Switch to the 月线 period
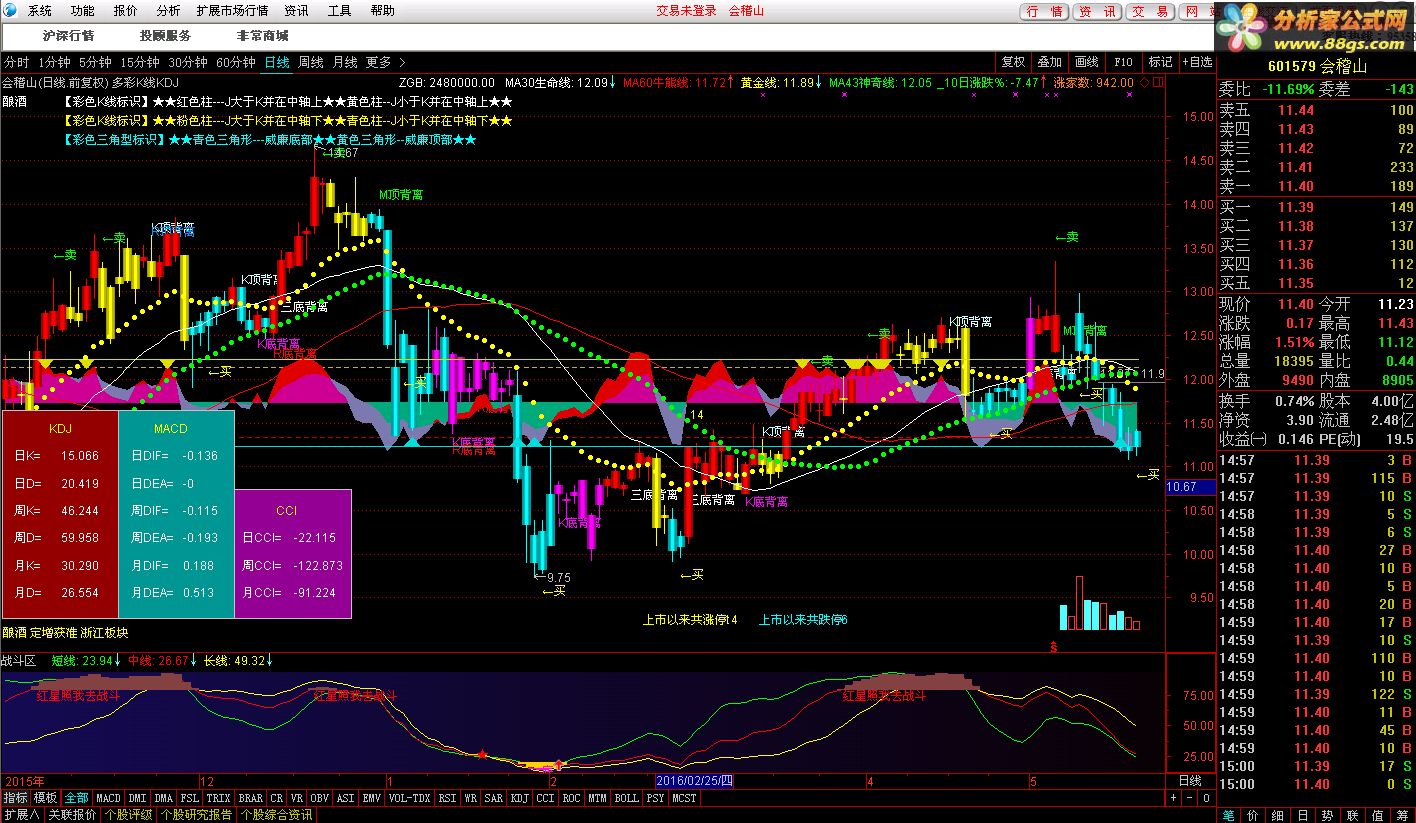Image resolution: width=1416 pixels, height=823 pixels. 345,62
